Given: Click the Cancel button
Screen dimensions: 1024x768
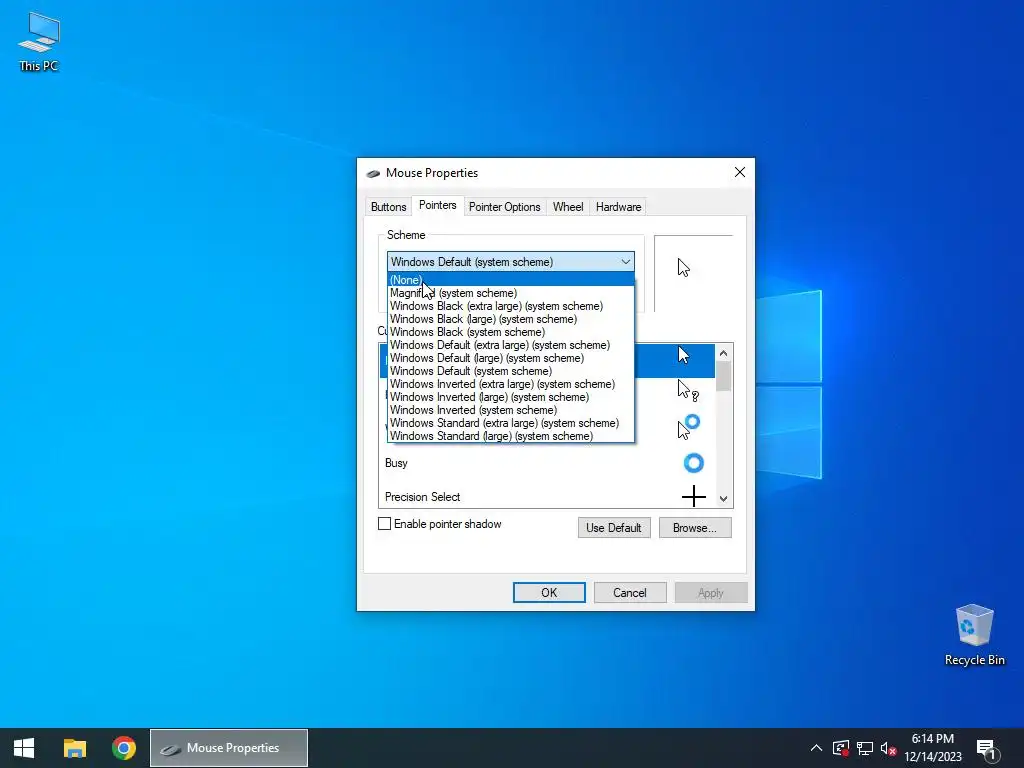Looking at the screenshot, I should click(x=630, y=592).
